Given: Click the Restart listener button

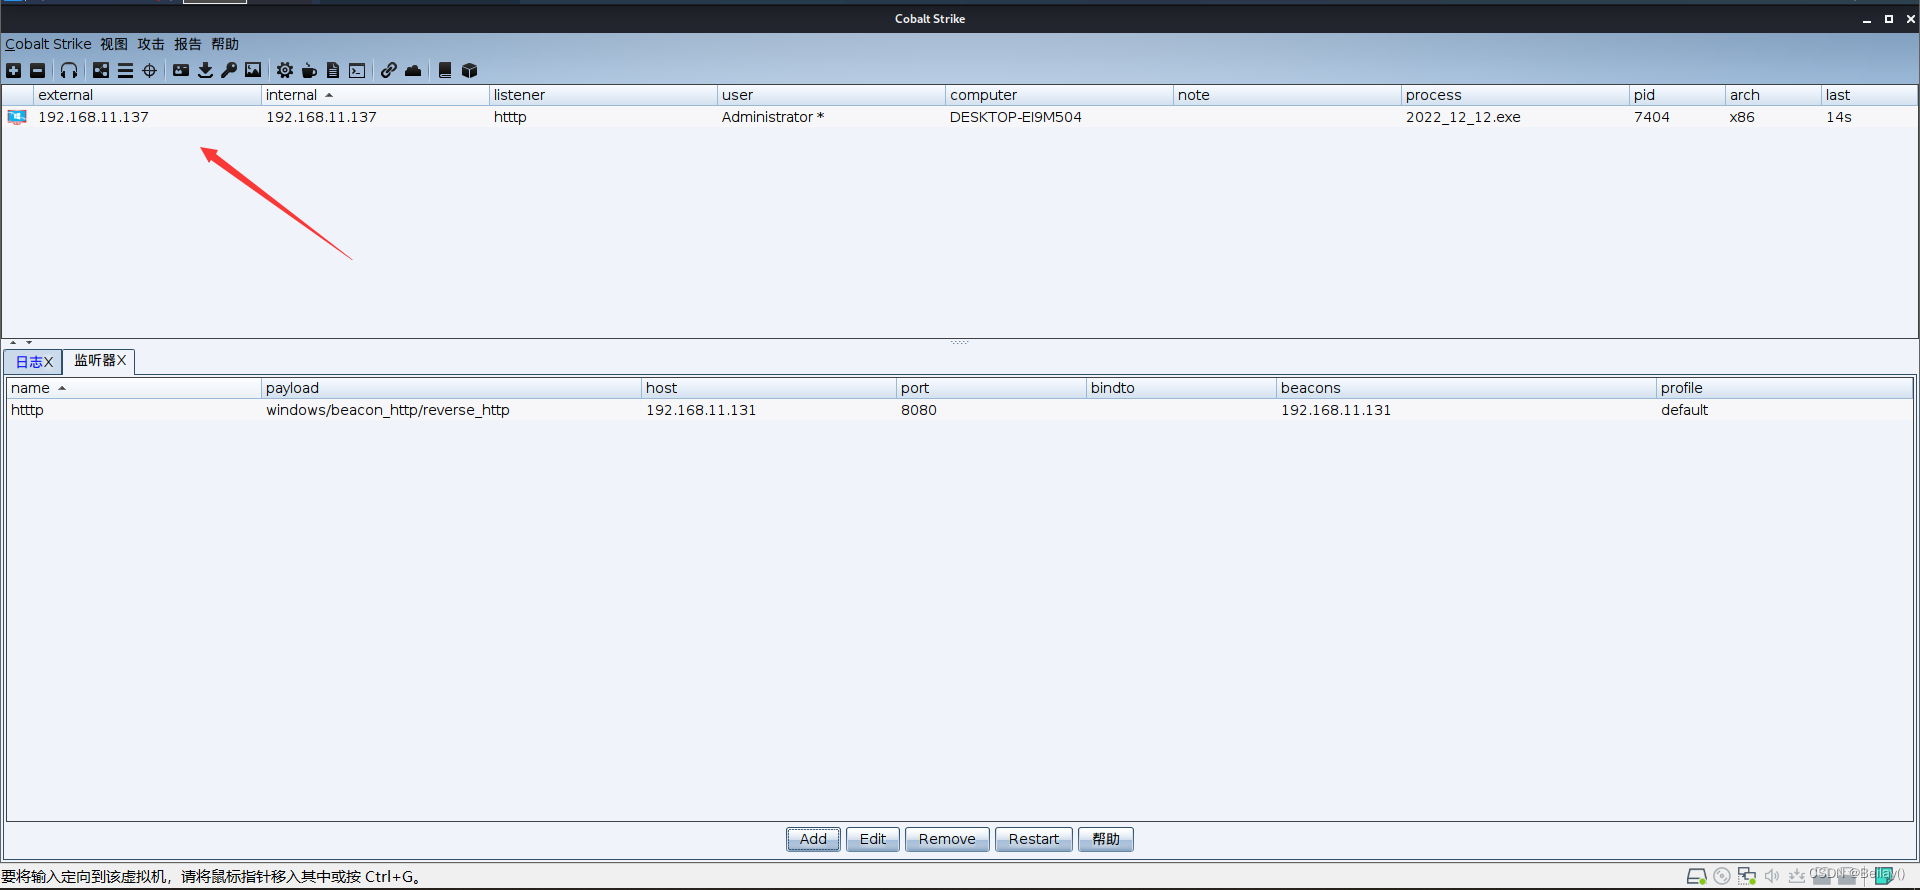Looking at the screenshot, I should point(1034,839).
